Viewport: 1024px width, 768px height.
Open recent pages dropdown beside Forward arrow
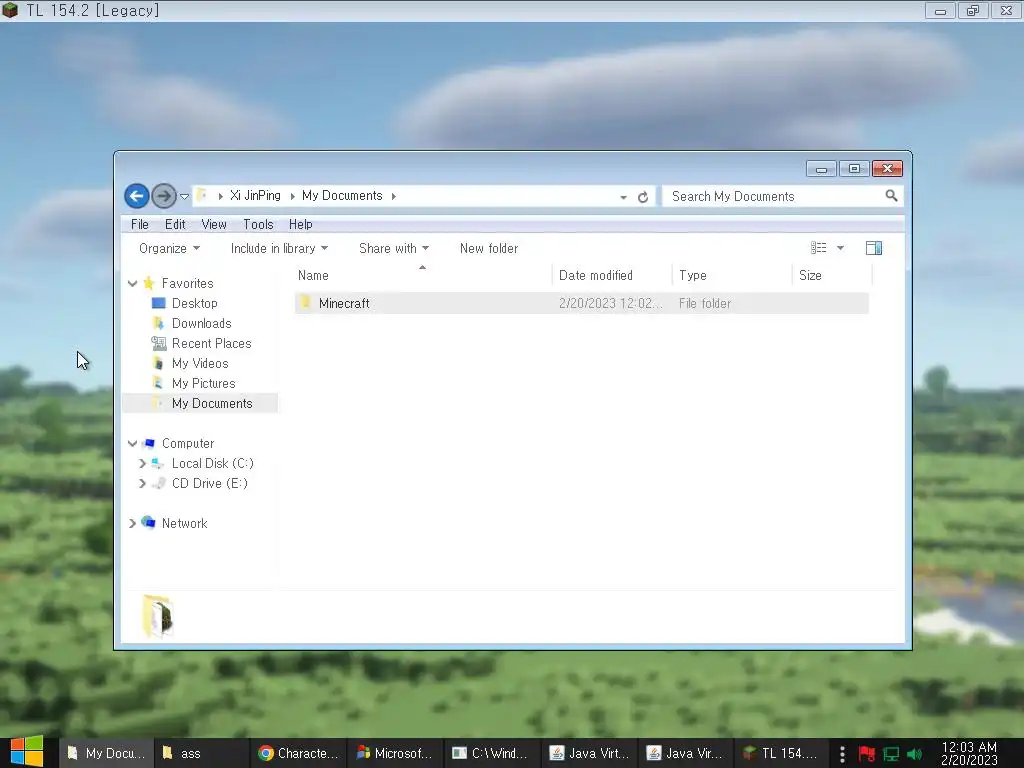pyautogui.click(x=185, y=197)
